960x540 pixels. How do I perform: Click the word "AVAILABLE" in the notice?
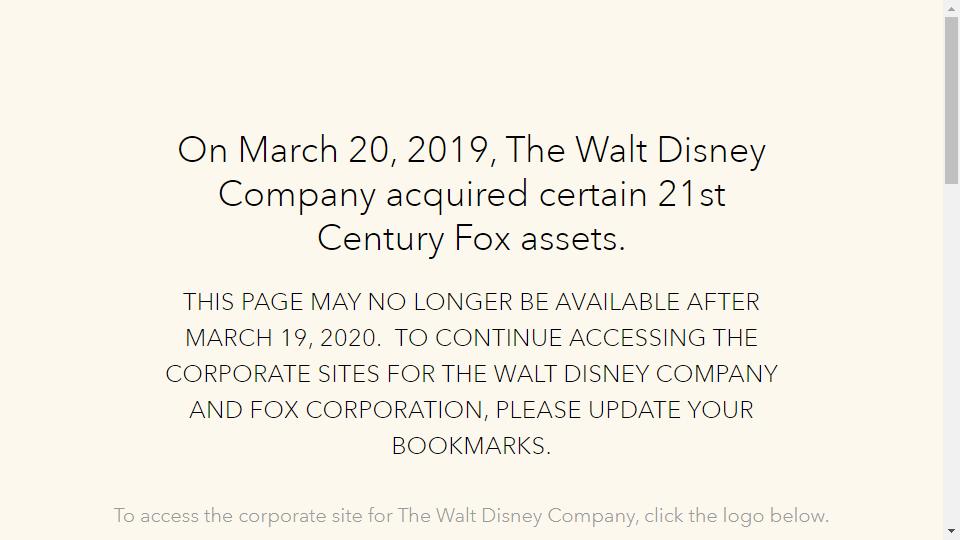(617, 302)
